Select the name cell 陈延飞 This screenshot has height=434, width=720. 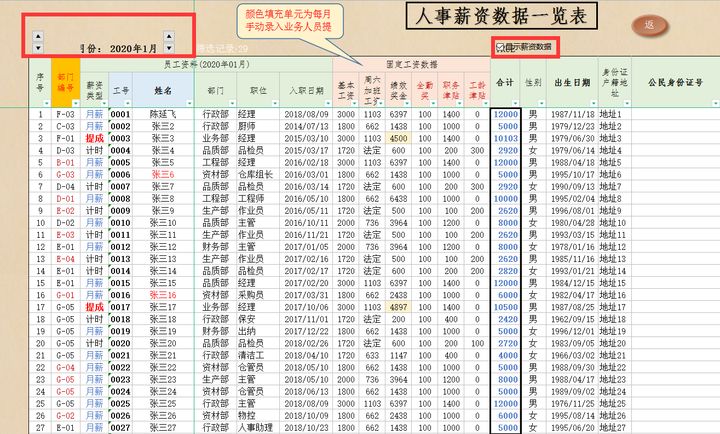pyautogui.click(x=163, y=114)
